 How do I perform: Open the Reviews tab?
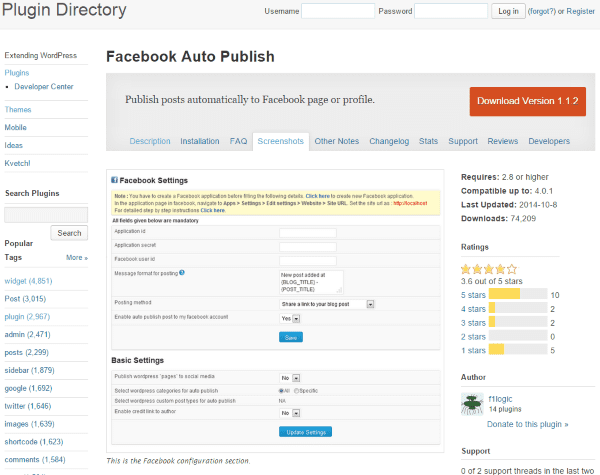[502, 141]
